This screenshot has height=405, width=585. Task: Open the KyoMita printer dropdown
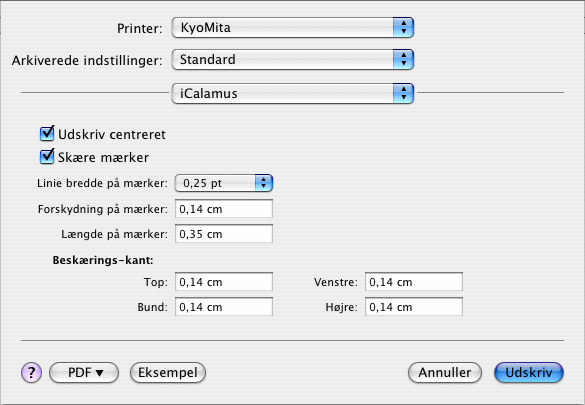[x=292, y=28]
